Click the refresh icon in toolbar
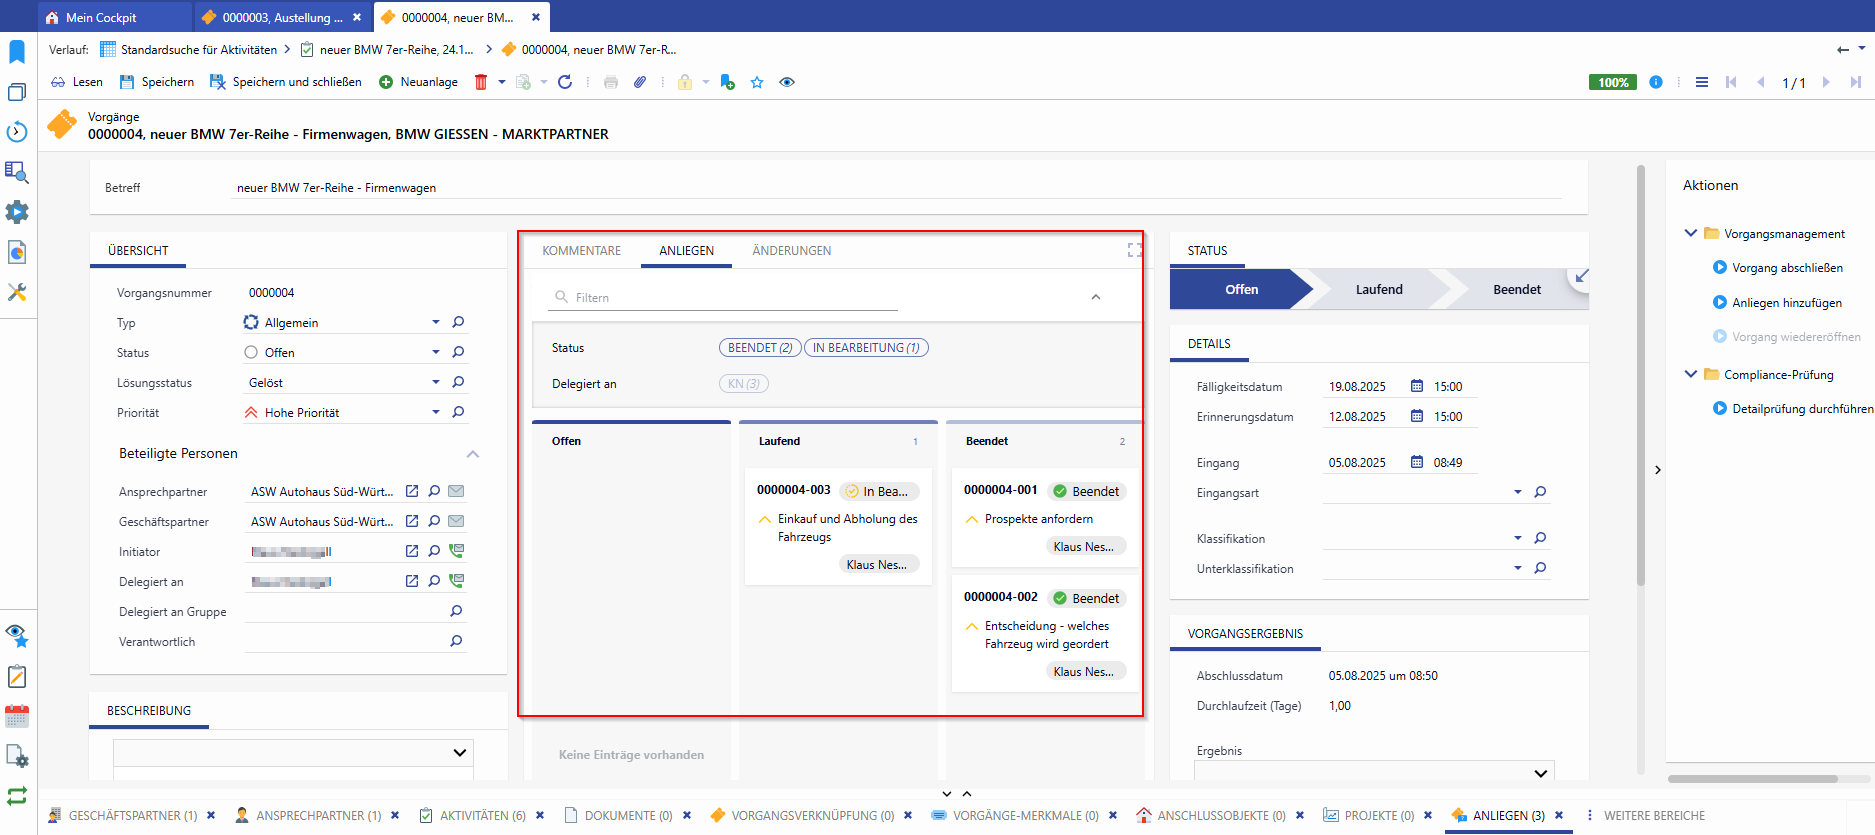1875x835 pixels. click(x=565, y=82)
